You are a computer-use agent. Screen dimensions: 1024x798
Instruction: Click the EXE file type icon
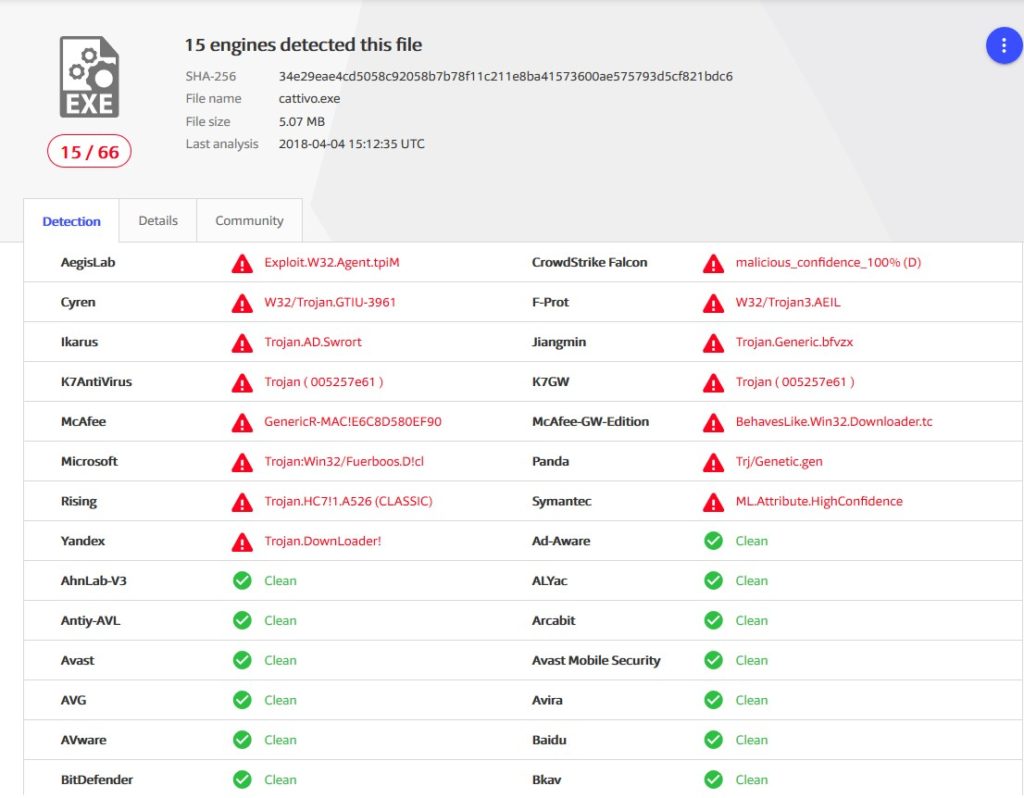89,77
